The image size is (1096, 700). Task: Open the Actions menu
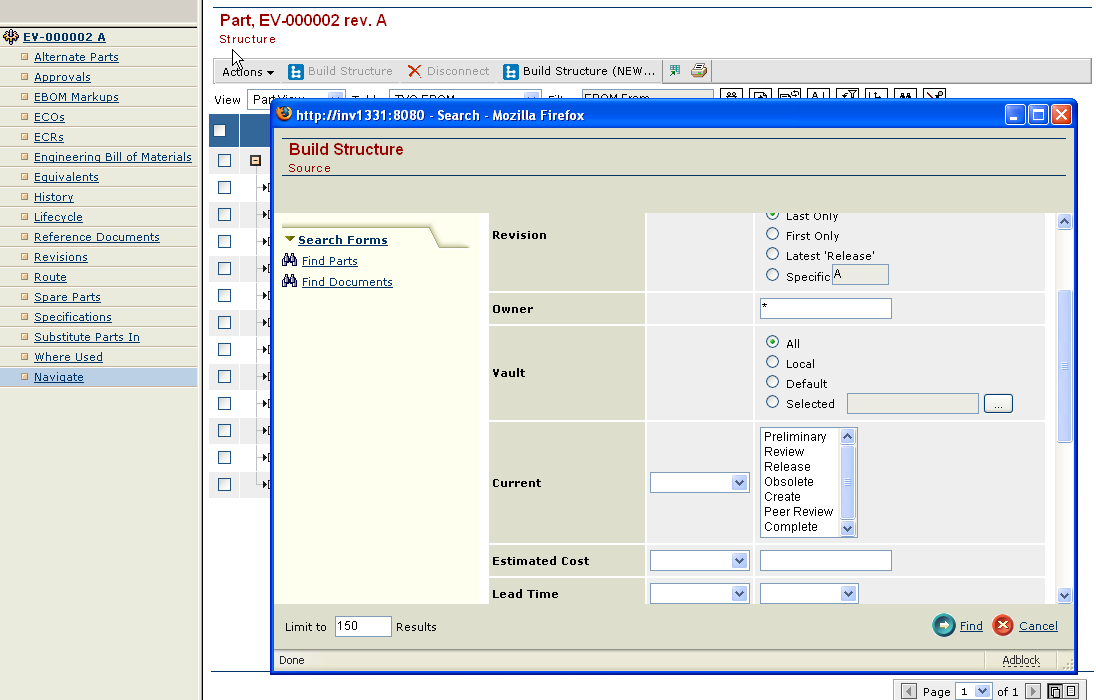click(x=248, y=72)
